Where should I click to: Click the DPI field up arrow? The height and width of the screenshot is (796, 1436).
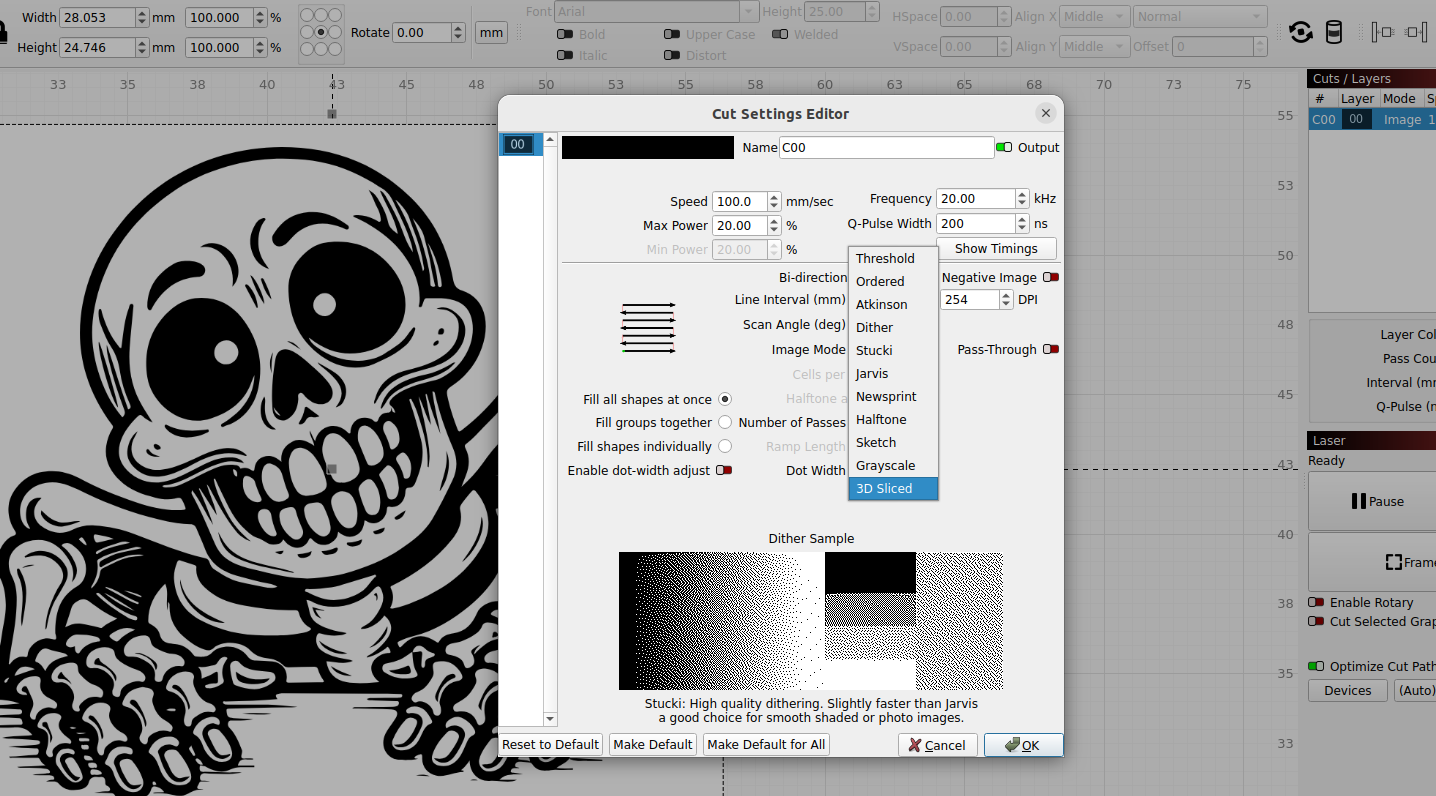1004,295
